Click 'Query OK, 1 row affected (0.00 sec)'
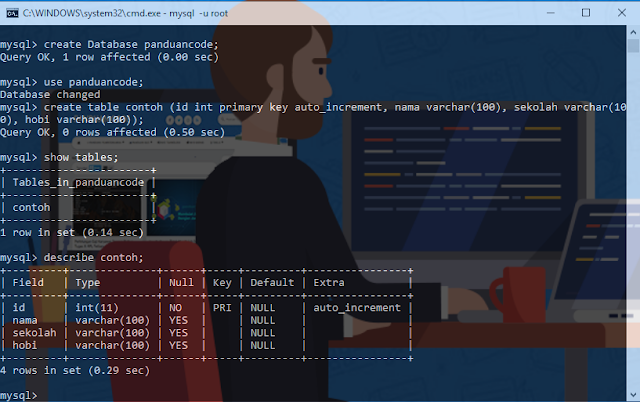The width and height of the screenshot is (640, 402). point(109,57)
